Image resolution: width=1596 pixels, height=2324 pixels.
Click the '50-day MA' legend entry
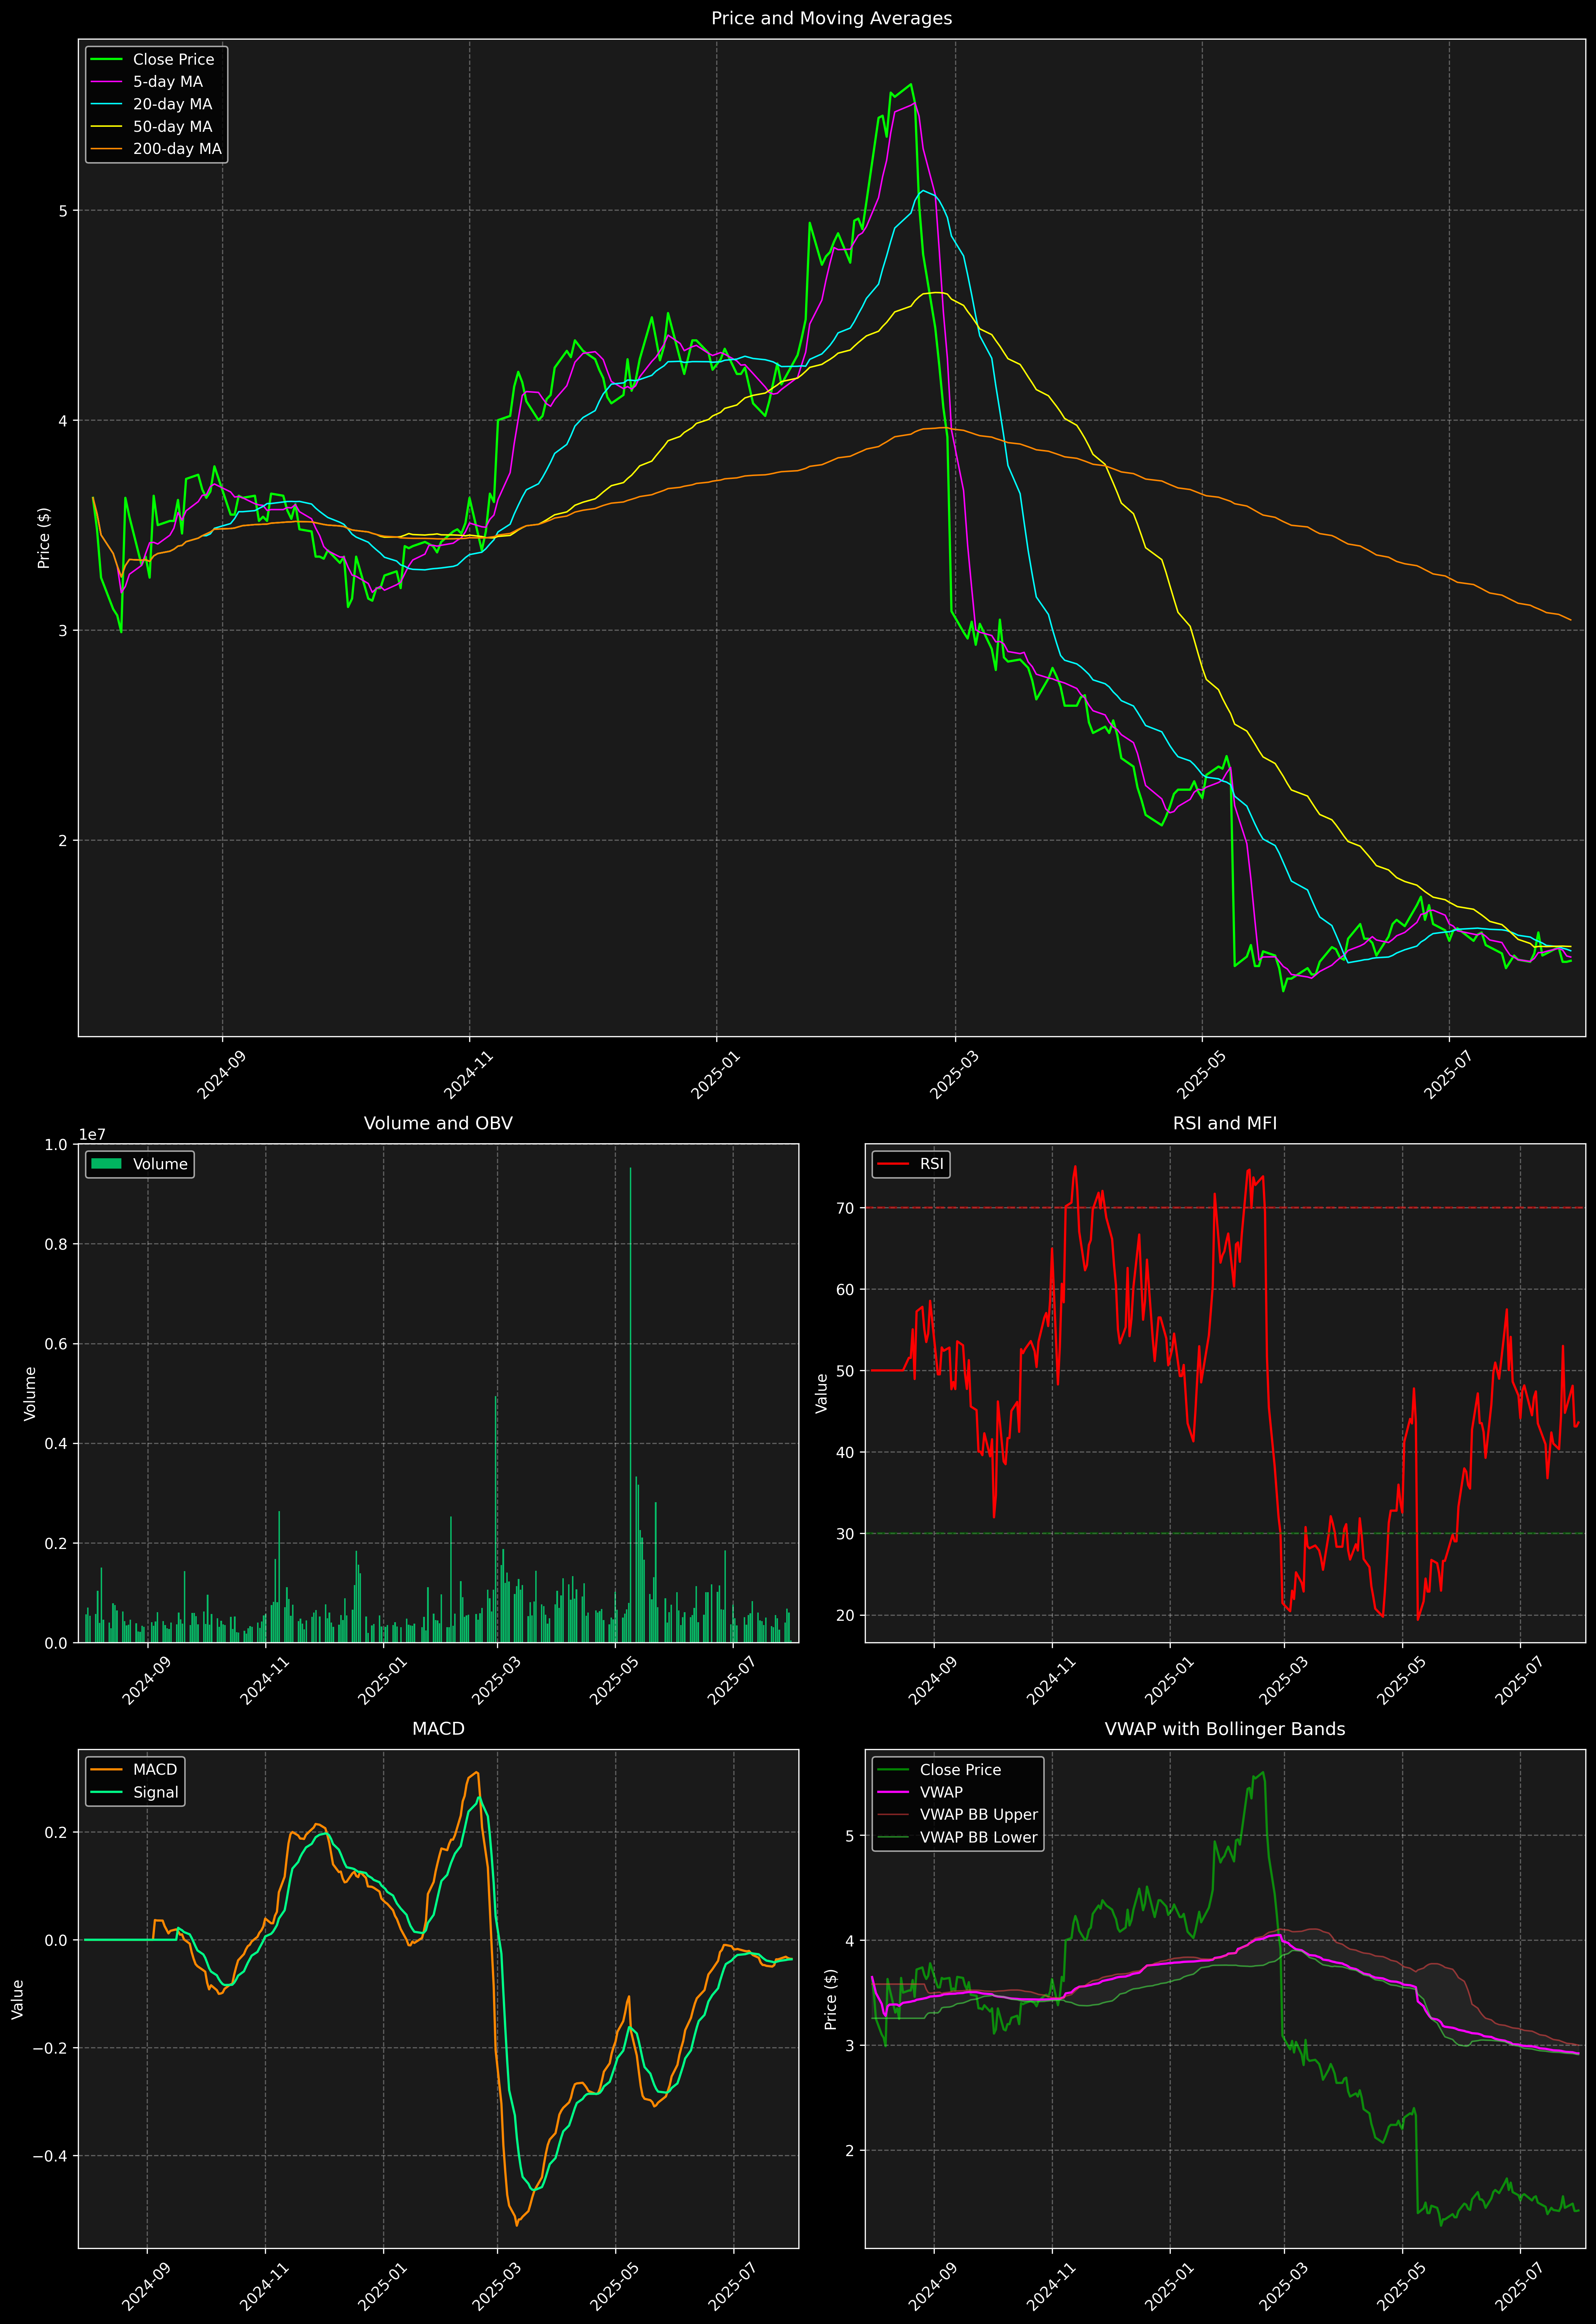(x=152, y=127)
